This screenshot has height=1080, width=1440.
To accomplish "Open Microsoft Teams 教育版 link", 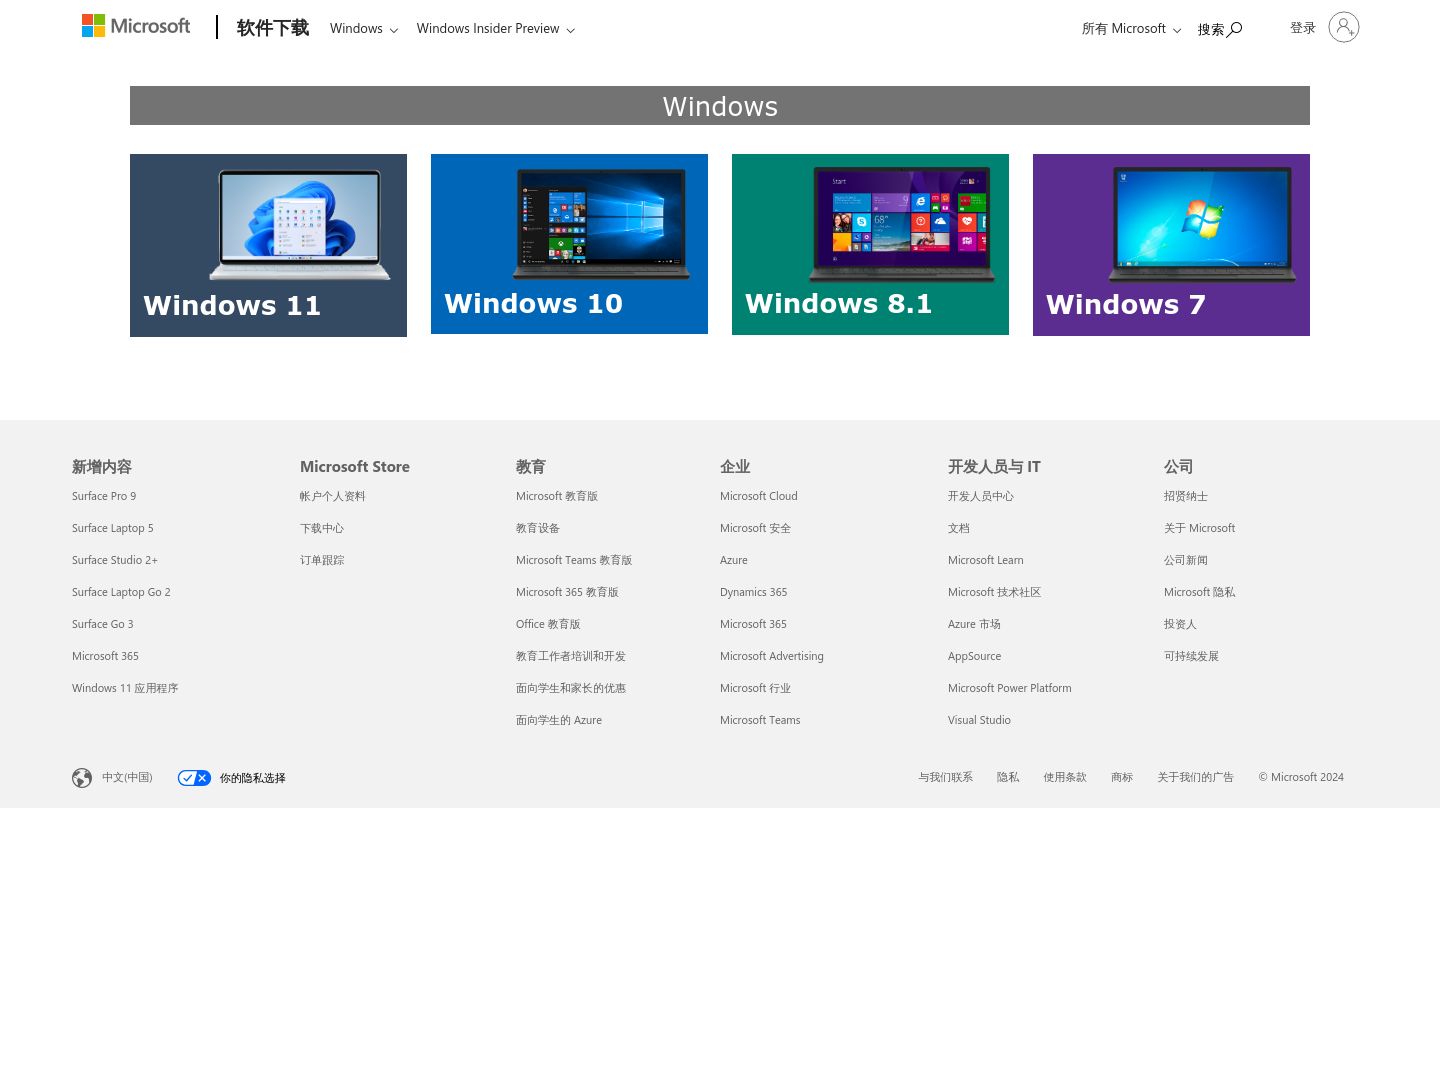I will 574,560.
